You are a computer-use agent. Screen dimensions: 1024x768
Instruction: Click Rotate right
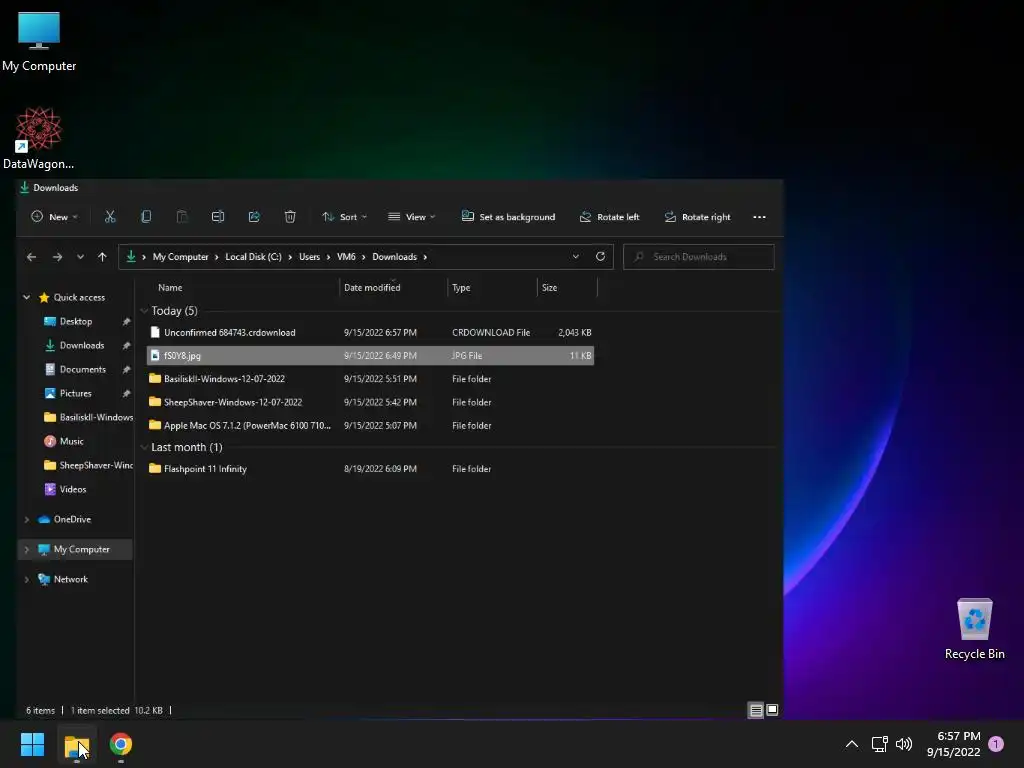(x=697, y=217)
